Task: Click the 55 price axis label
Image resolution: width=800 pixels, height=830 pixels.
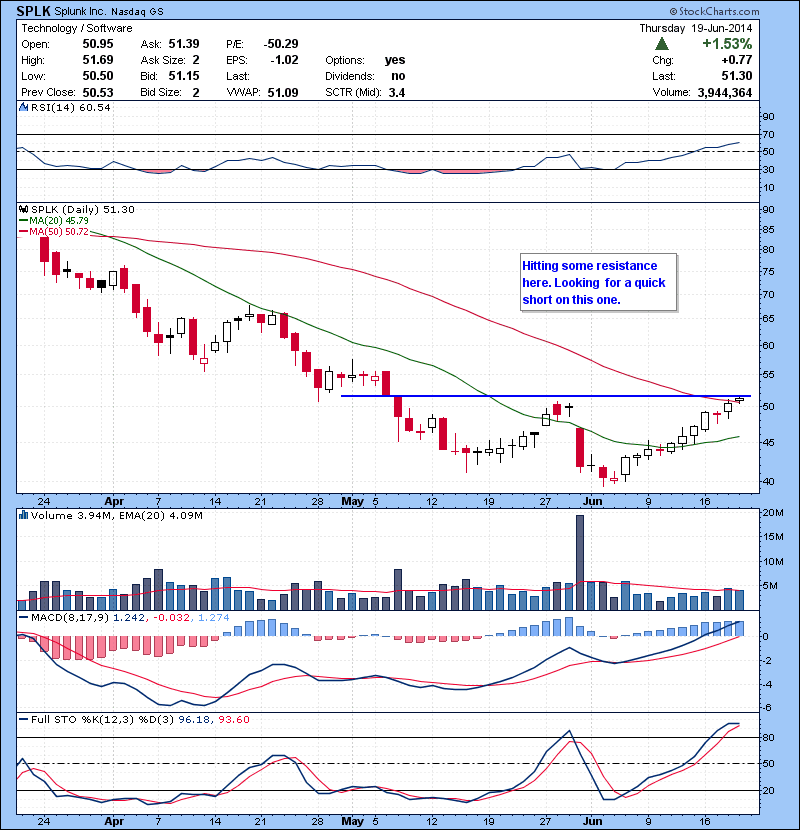Action: pyautogui.click(x=768, y=375)
